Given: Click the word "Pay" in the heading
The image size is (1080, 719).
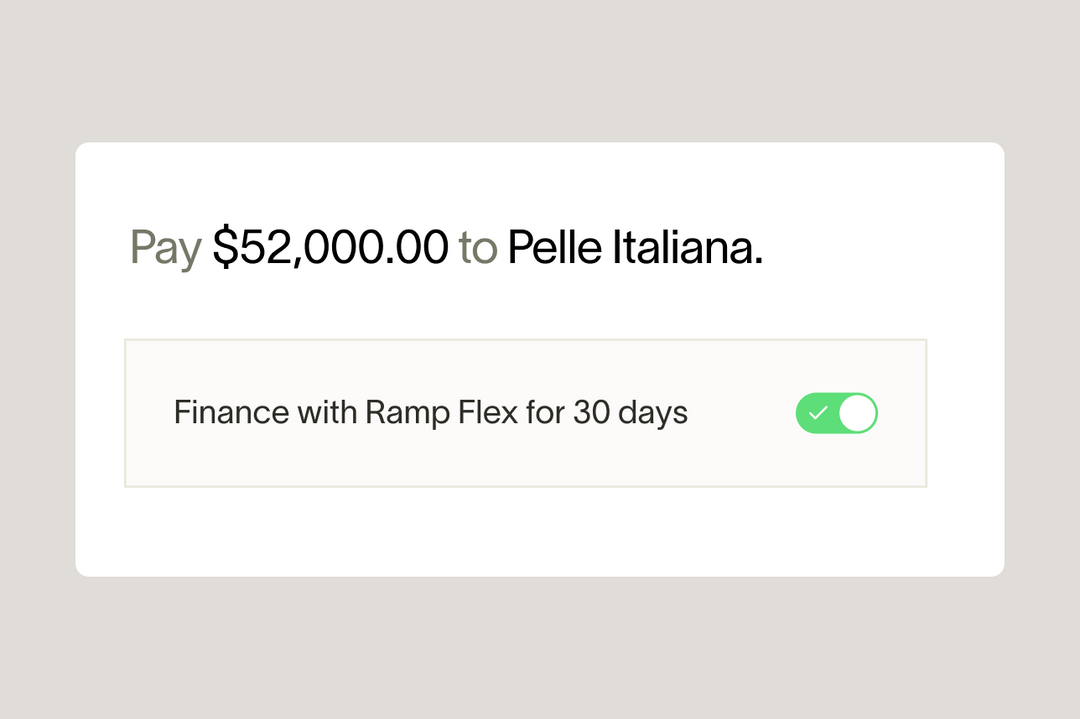Looking at the screenshot, I should tap(165, 247).
